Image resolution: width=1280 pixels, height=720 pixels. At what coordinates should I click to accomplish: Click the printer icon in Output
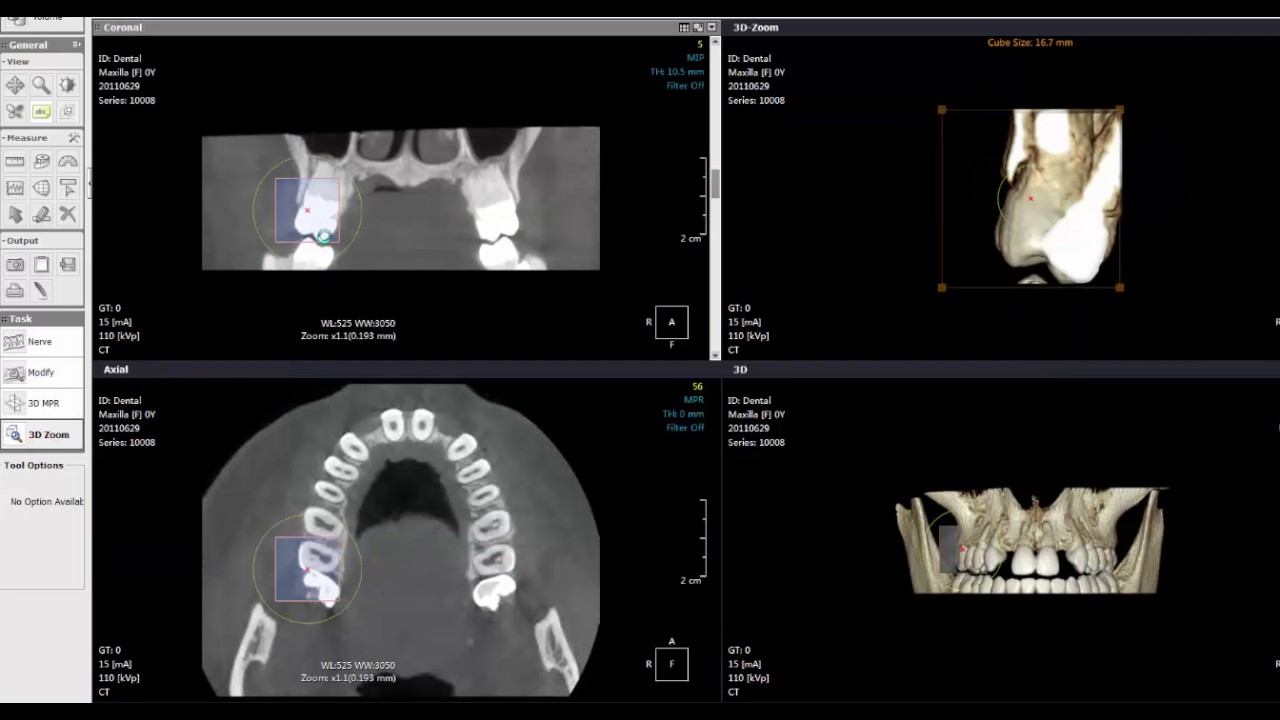tap(15, 291)
